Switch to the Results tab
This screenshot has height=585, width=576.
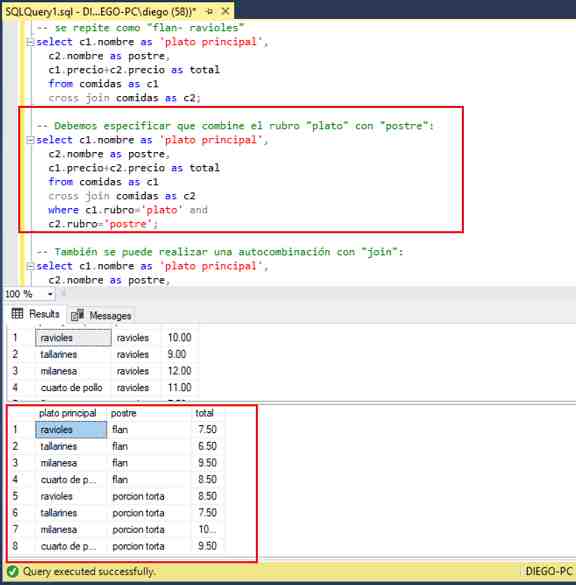[35, 314]
